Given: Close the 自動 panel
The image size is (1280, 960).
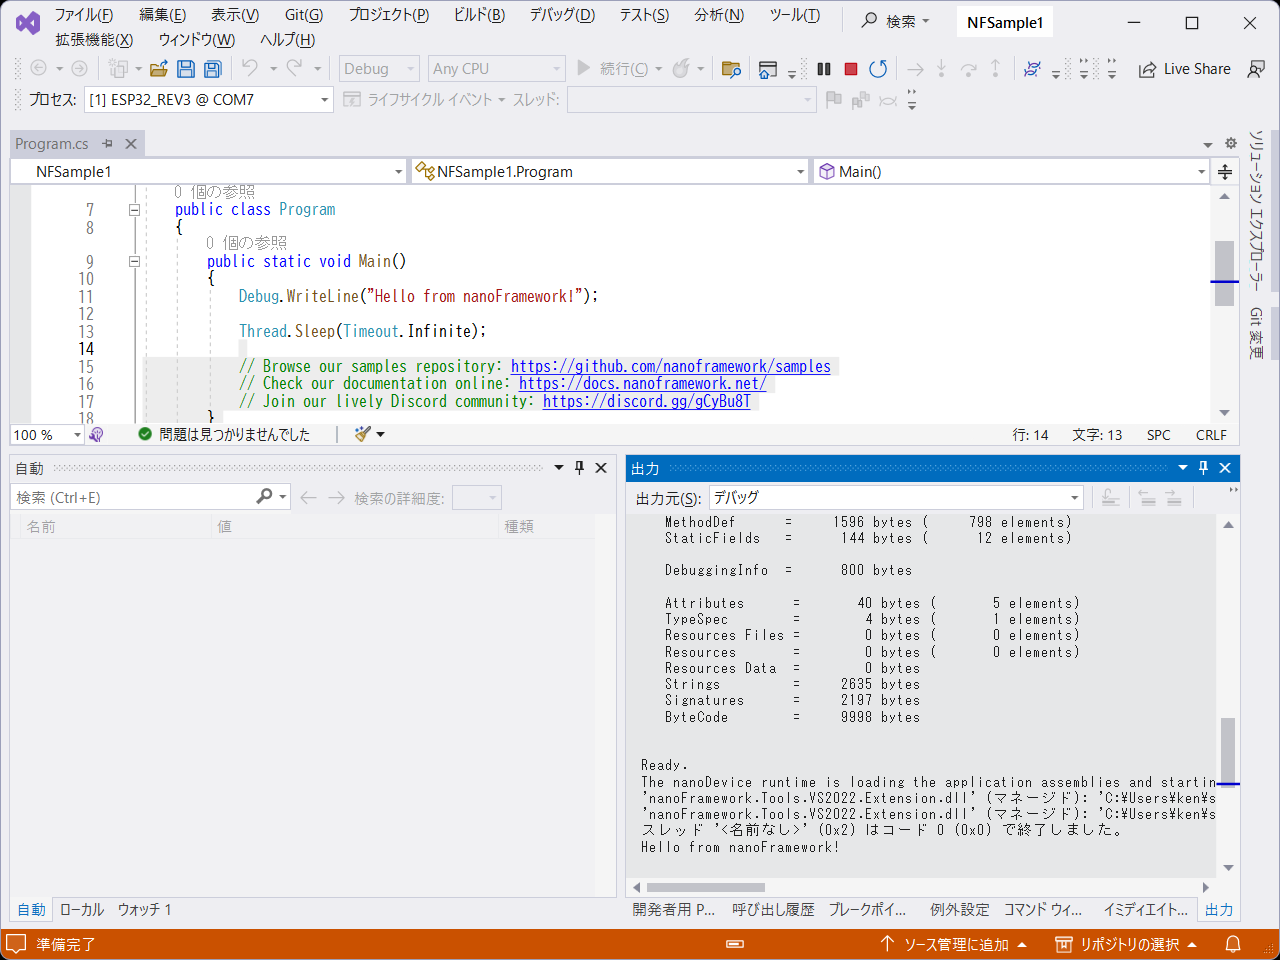Looking at the screenshot, I should 601,468.
